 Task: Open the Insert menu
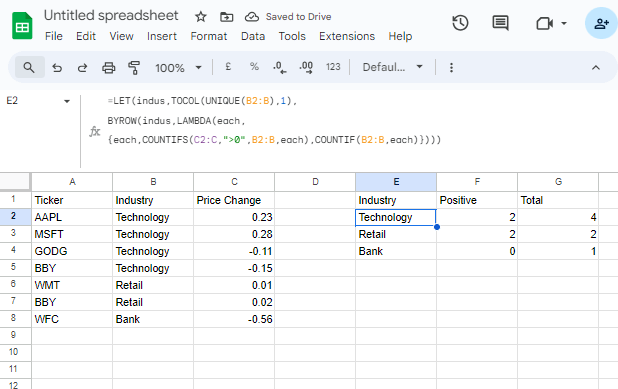[x=162, y=36]
